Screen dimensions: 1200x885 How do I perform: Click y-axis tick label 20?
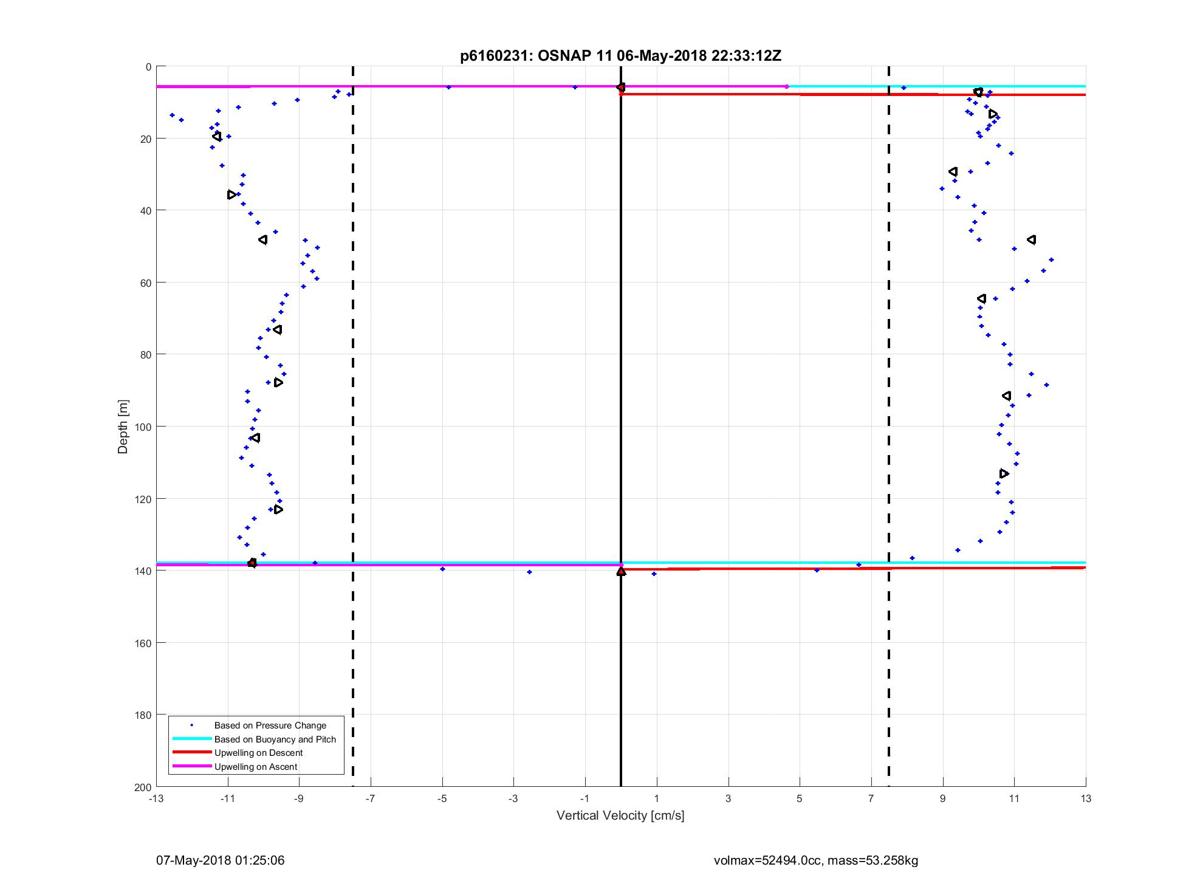pos(146,139)
